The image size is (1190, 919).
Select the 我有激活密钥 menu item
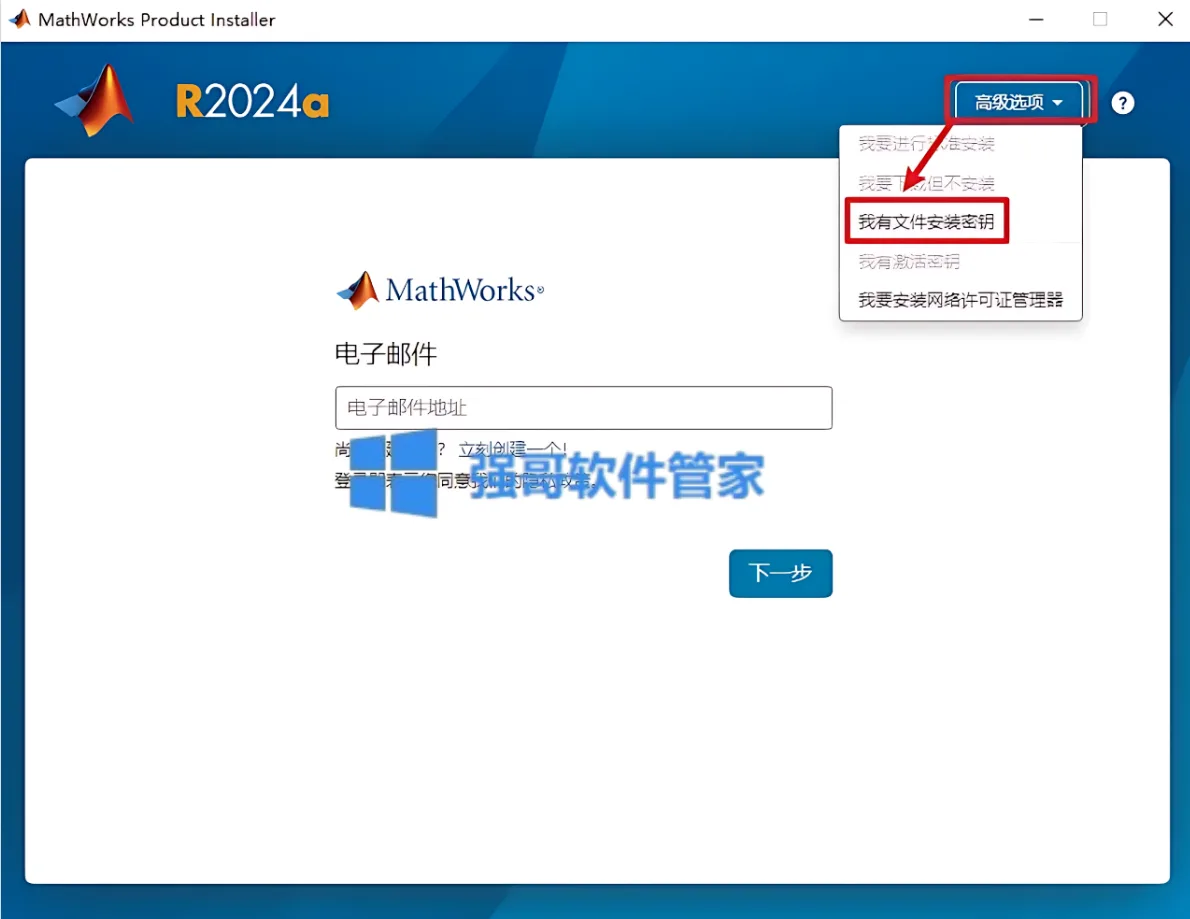(909, 261)
